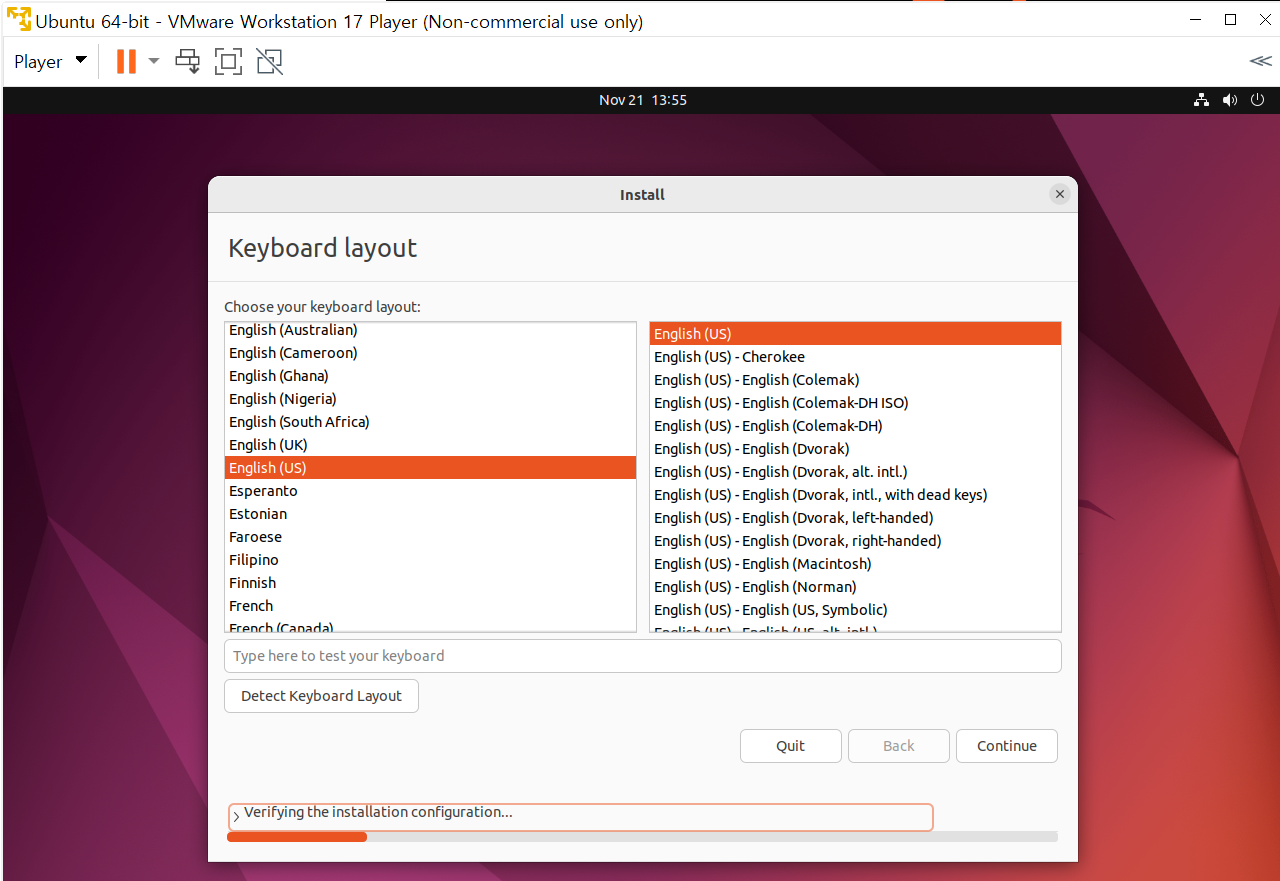Choose Faroese keyboard layout

430,537
